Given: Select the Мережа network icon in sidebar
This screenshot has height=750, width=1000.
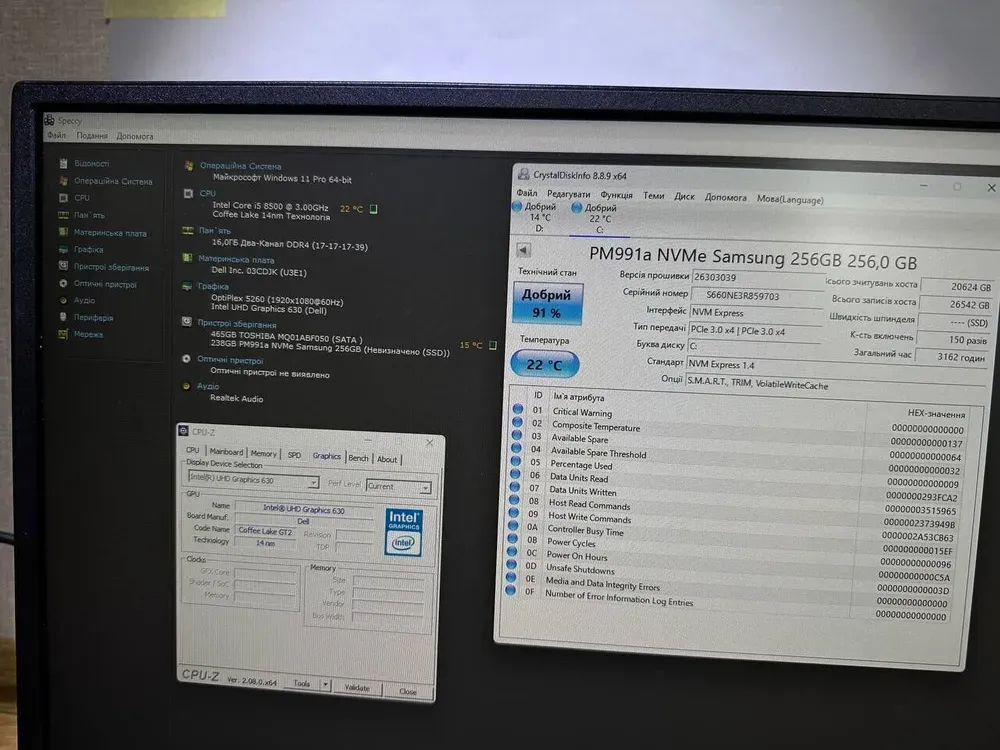Looking at the screenshot, I should [63, 334].
